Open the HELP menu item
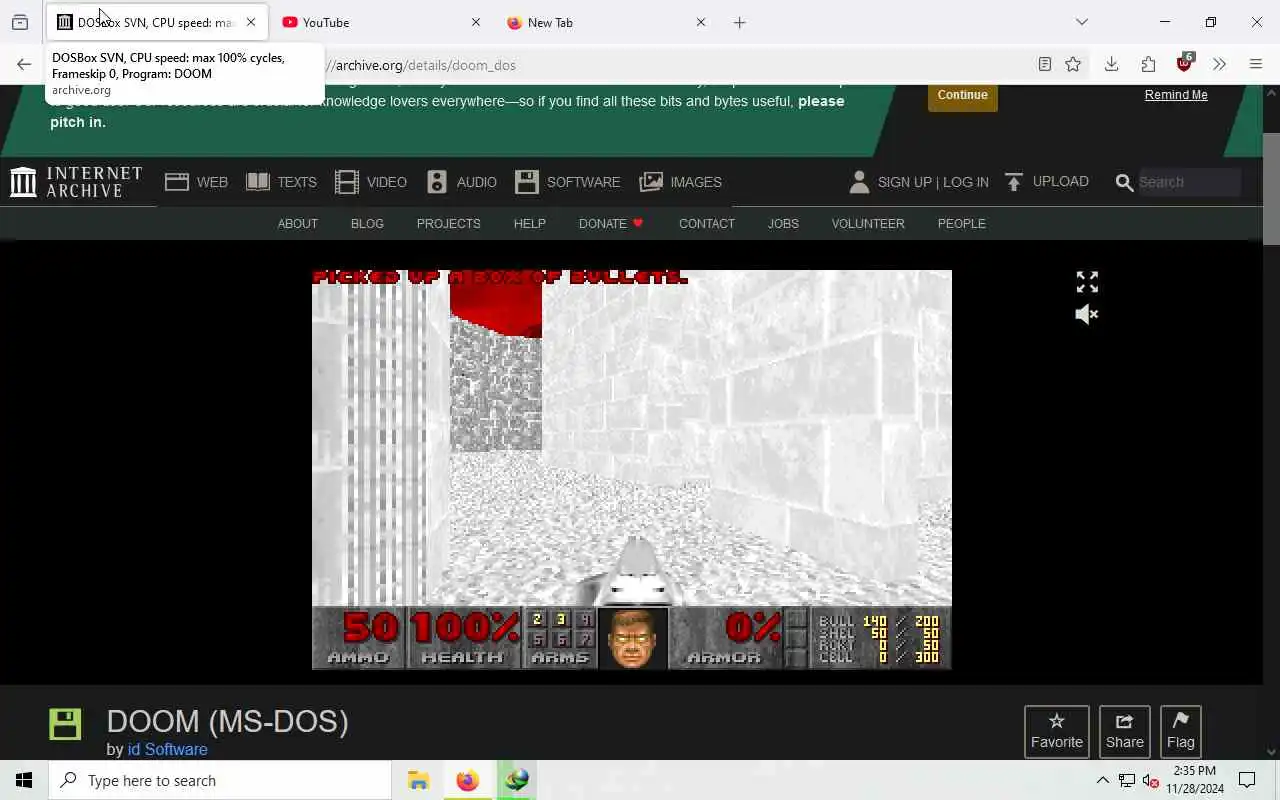Image resolution: width=1280 pixels, height=800 pixels. (x=529, y=223)
